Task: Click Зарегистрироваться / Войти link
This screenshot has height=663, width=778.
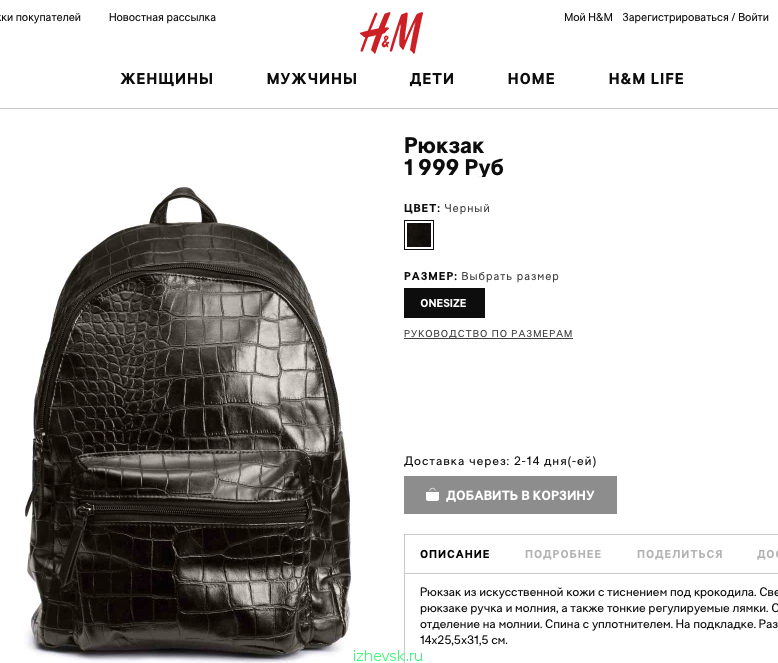Action: tap(695, 17)
